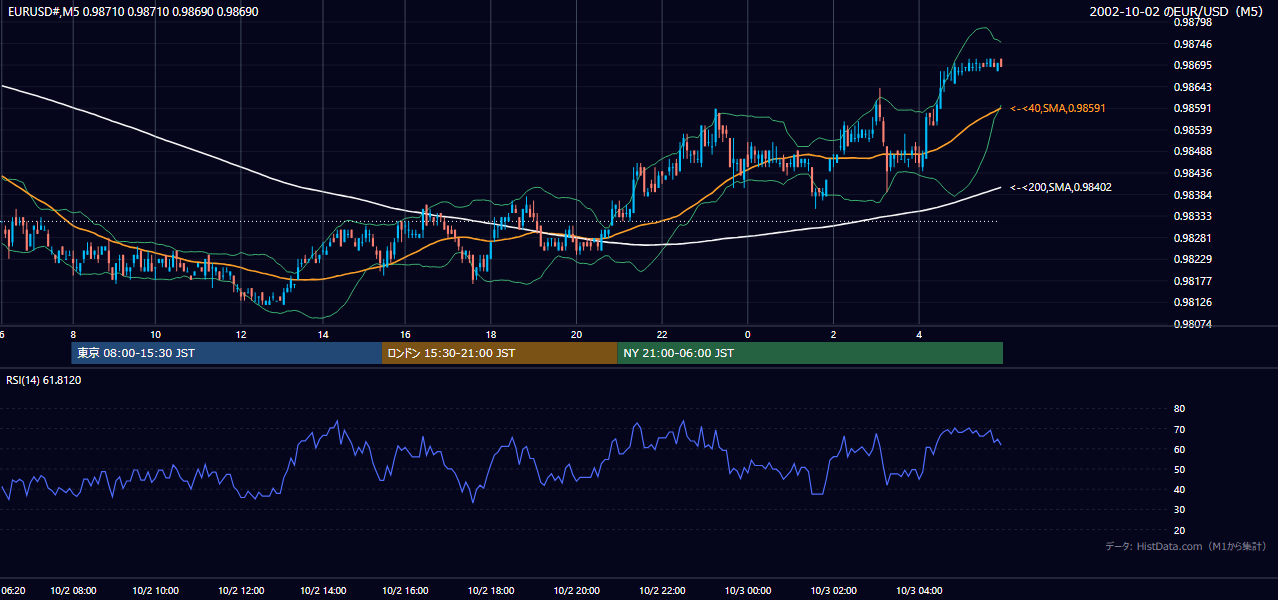This screenshot has height=600, width=1278.
Task: Click hour label 8 under price chart
Action: click(x=72, y=334)
